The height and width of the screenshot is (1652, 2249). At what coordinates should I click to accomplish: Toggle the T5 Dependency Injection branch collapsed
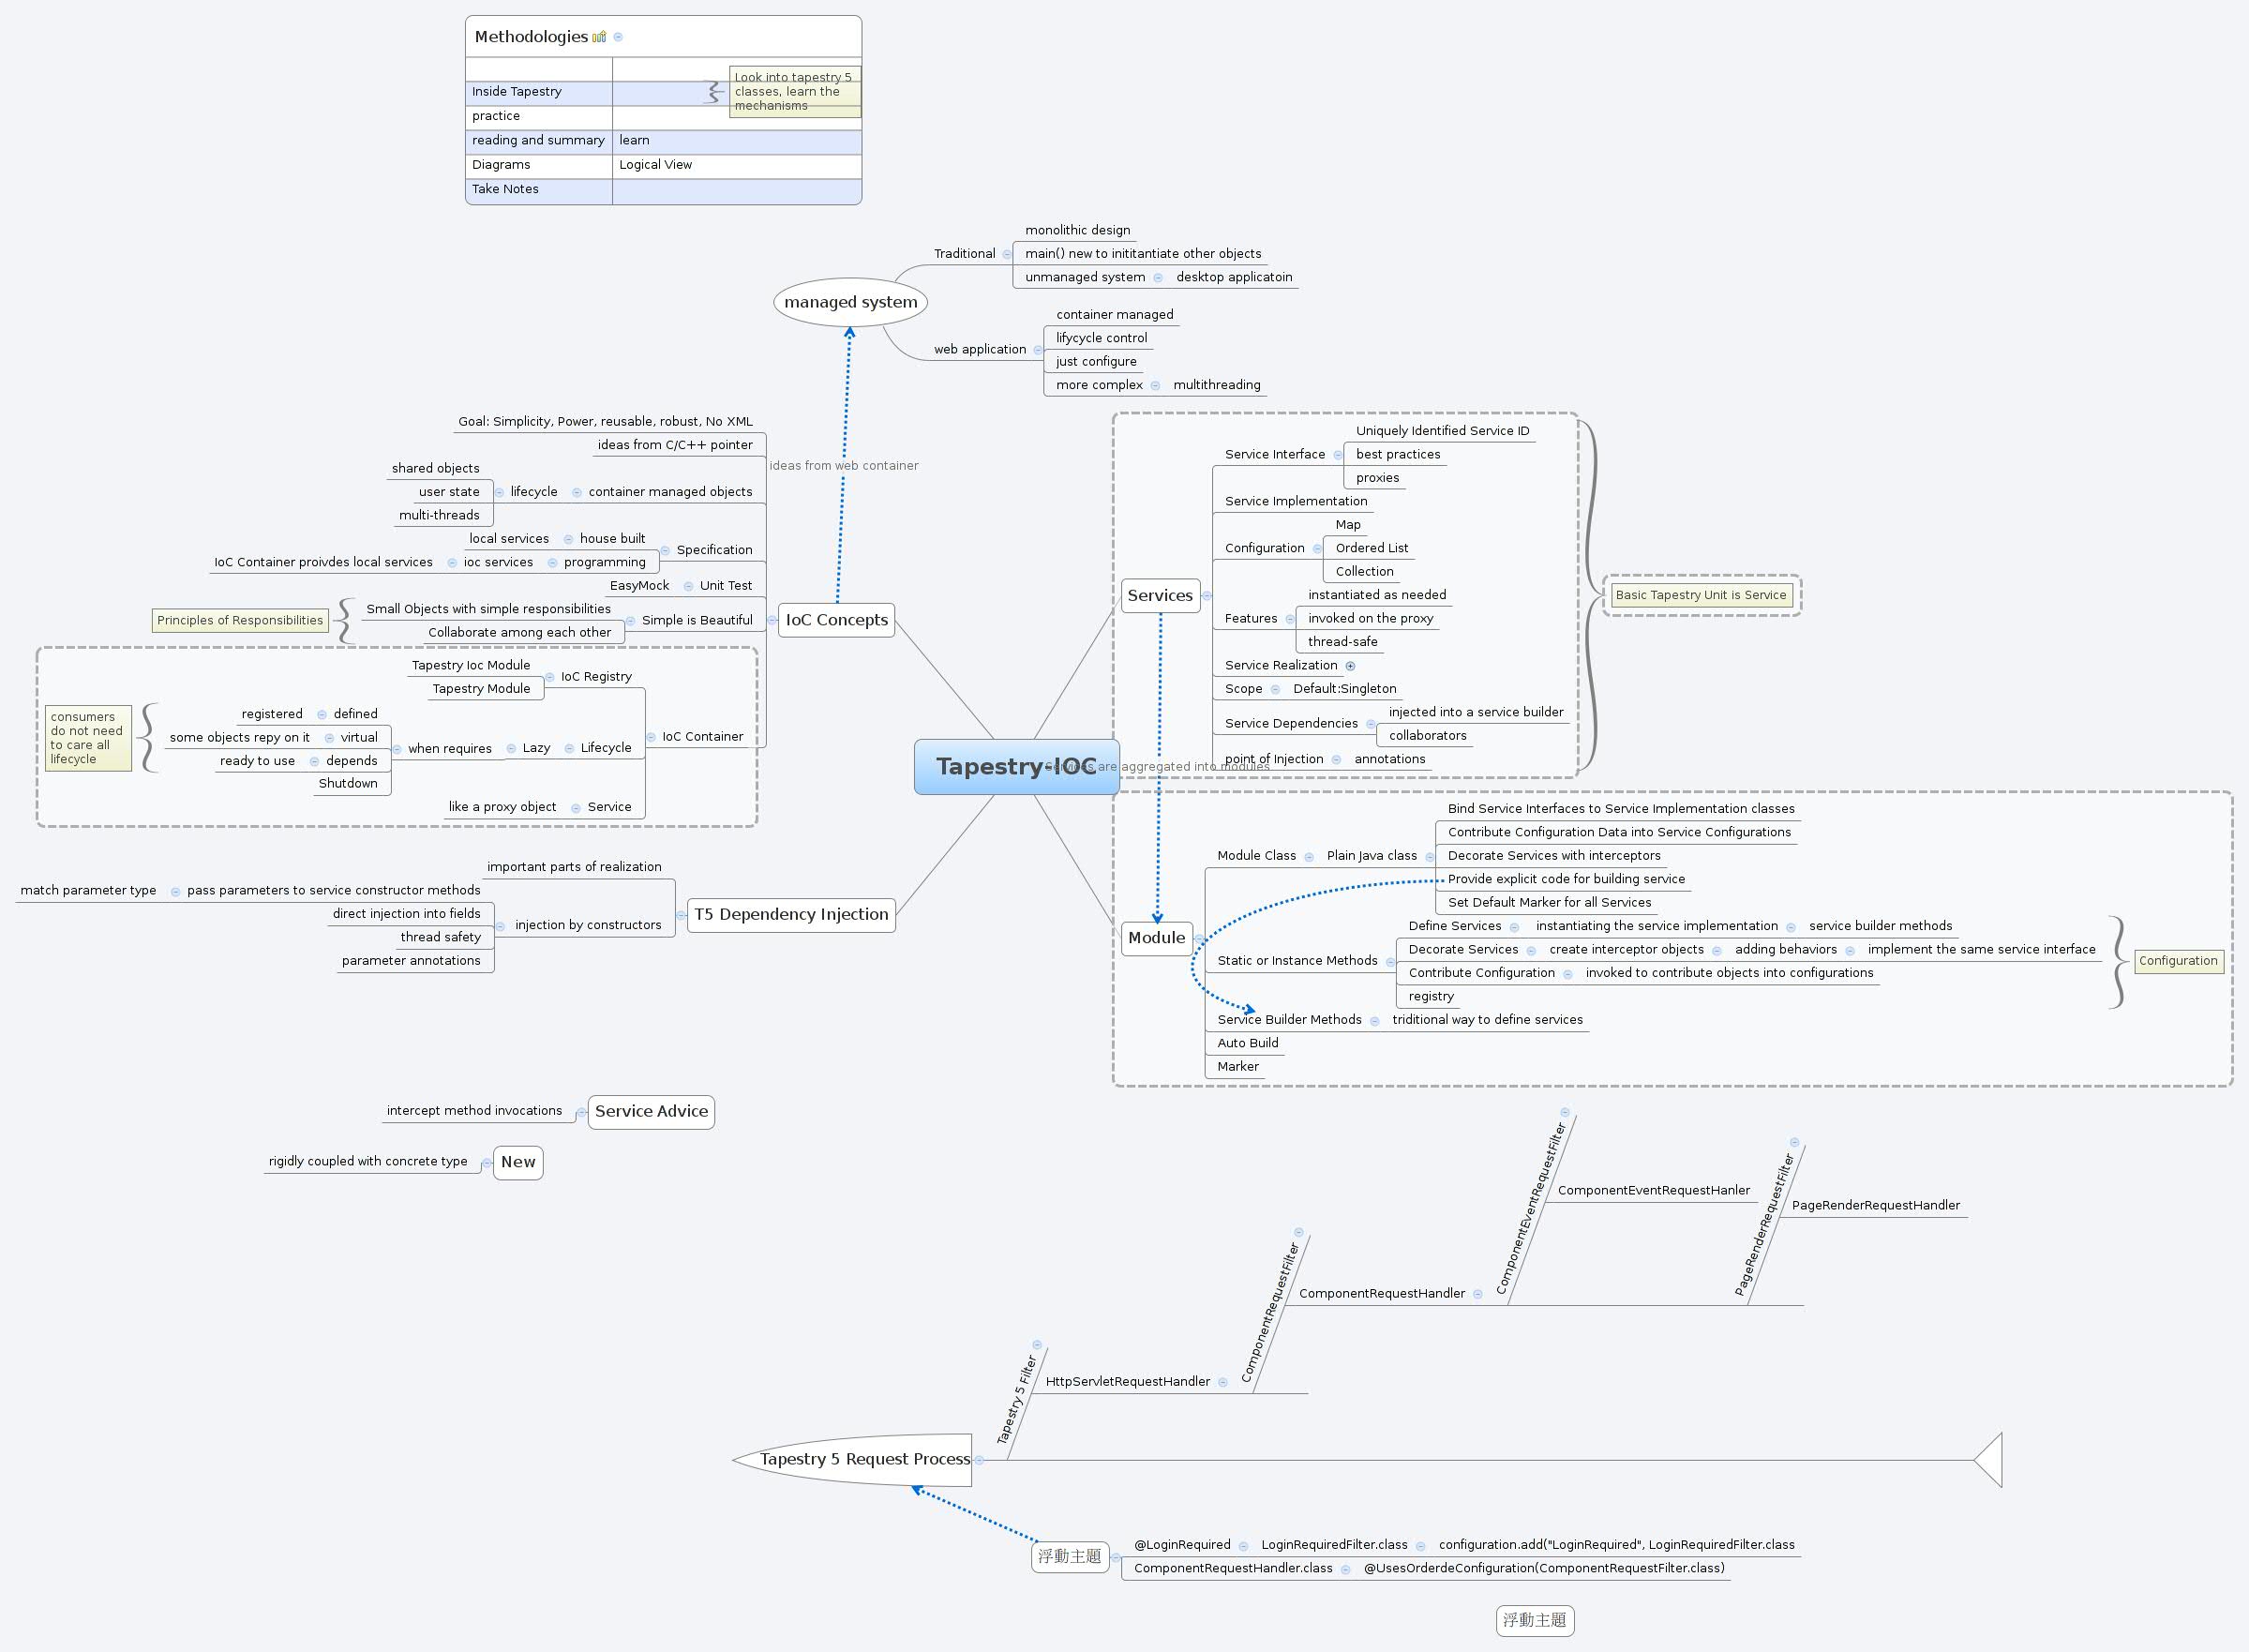coord(682,916)
